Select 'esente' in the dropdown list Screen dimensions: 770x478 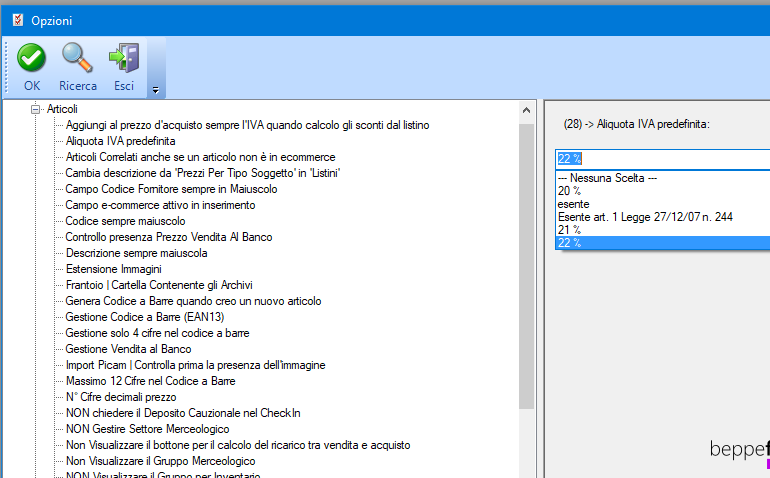click(x=573, y=204)
